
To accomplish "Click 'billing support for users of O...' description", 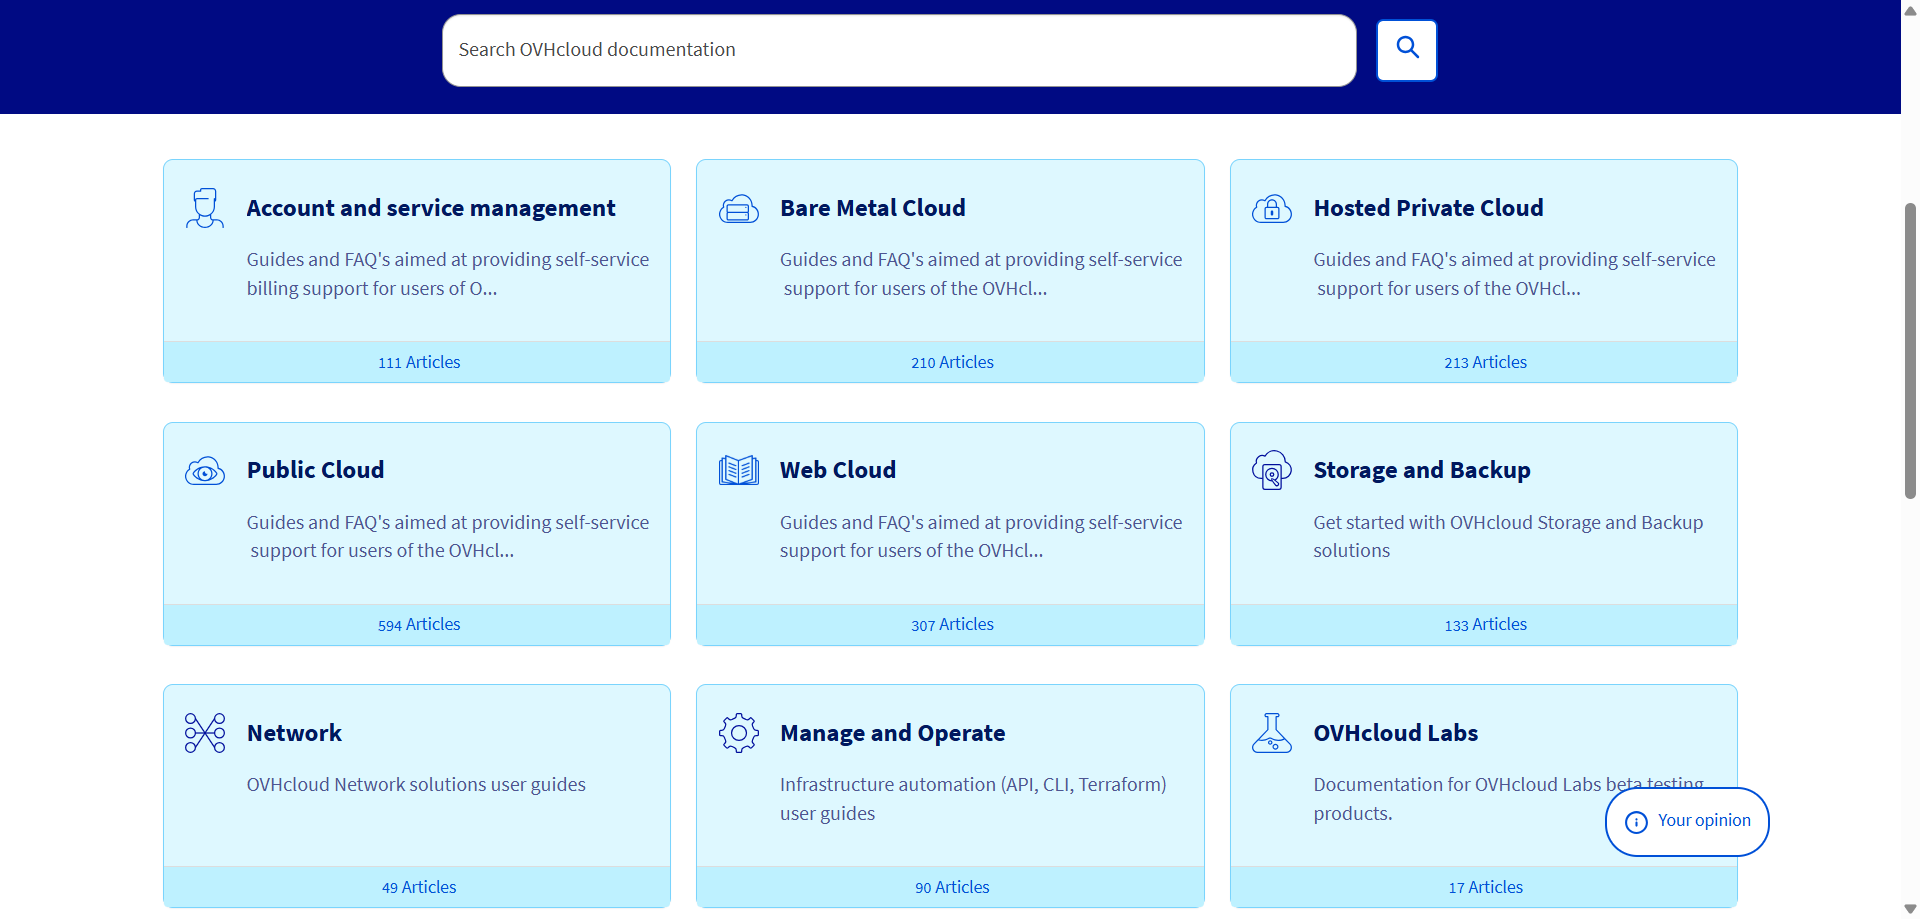I will 372,288.
